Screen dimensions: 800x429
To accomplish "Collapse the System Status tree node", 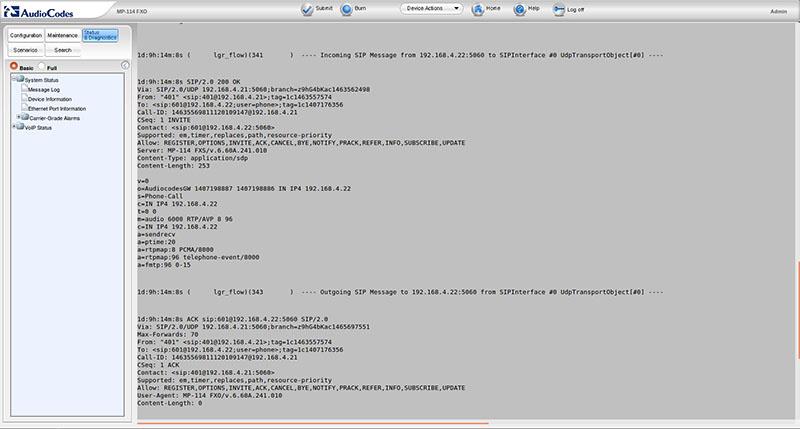I will coord(14,79).
